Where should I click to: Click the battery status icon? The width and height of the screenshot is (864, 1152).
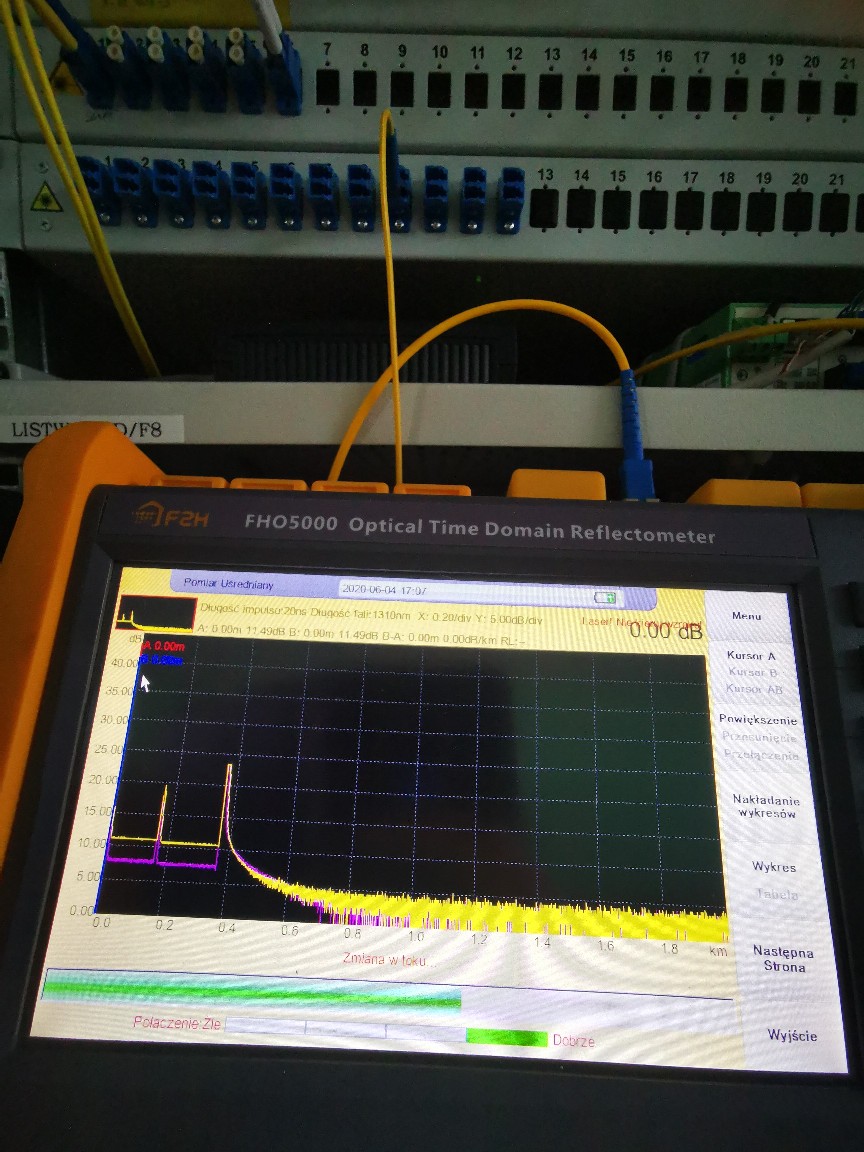605,597
